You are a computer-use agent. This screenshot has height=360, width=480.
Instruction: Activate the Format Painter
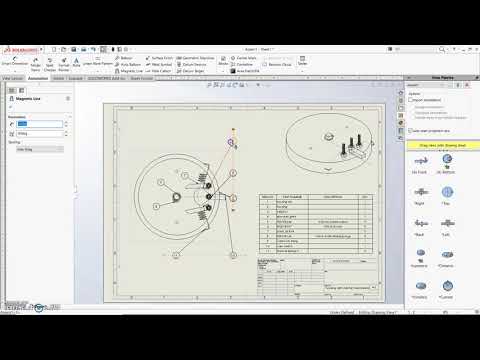[64, 64]
